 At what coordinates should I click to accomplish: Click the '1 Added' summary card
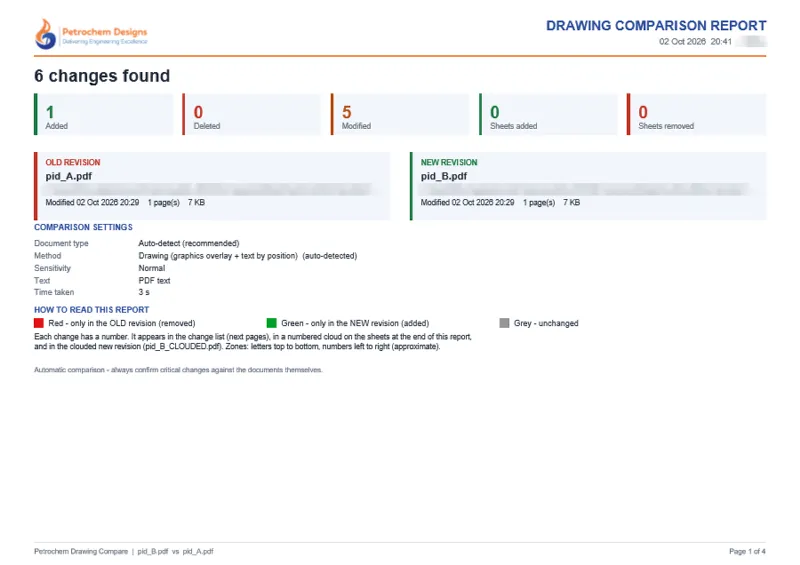[104, 114]
